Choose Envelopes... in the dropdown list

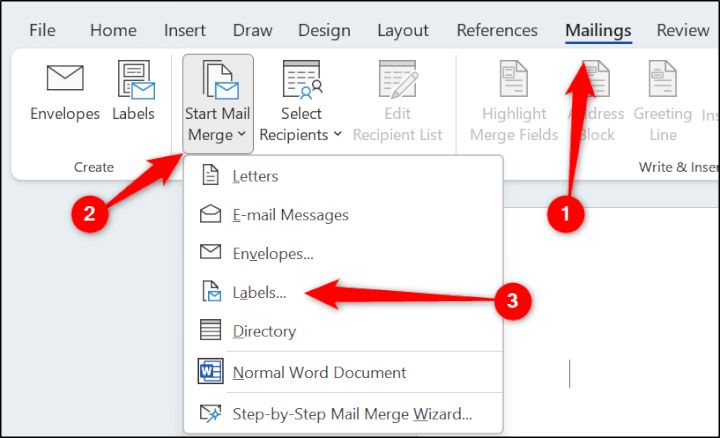point(273,254)
